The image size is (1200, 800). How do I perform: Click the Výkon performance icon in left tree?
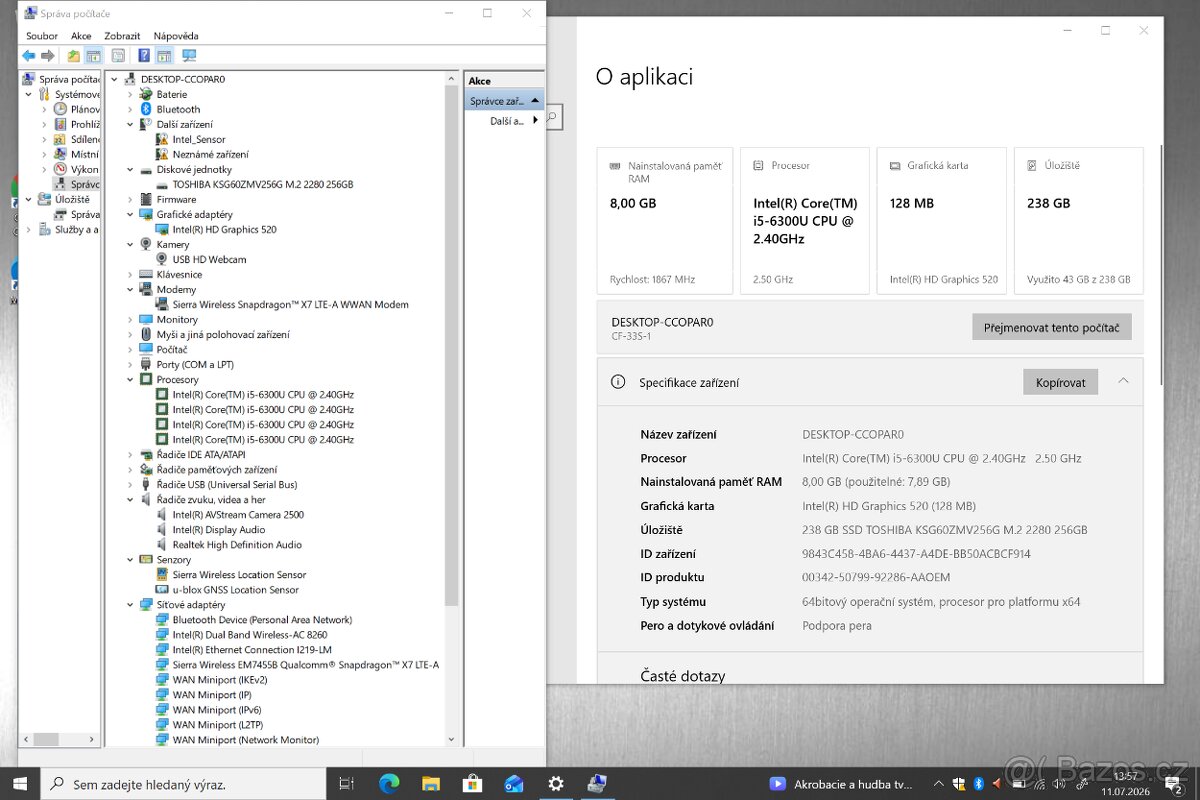coord(61,169)
